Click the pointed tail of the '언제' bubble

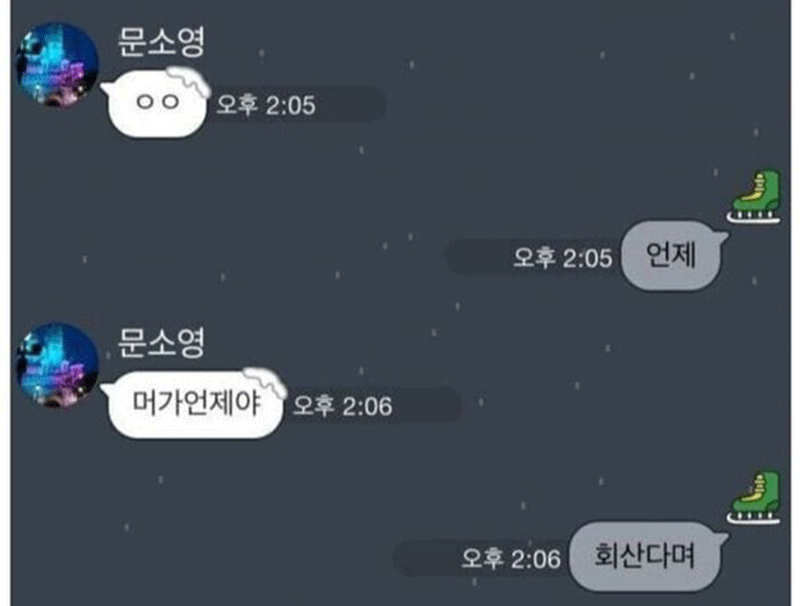pos(722,236)
